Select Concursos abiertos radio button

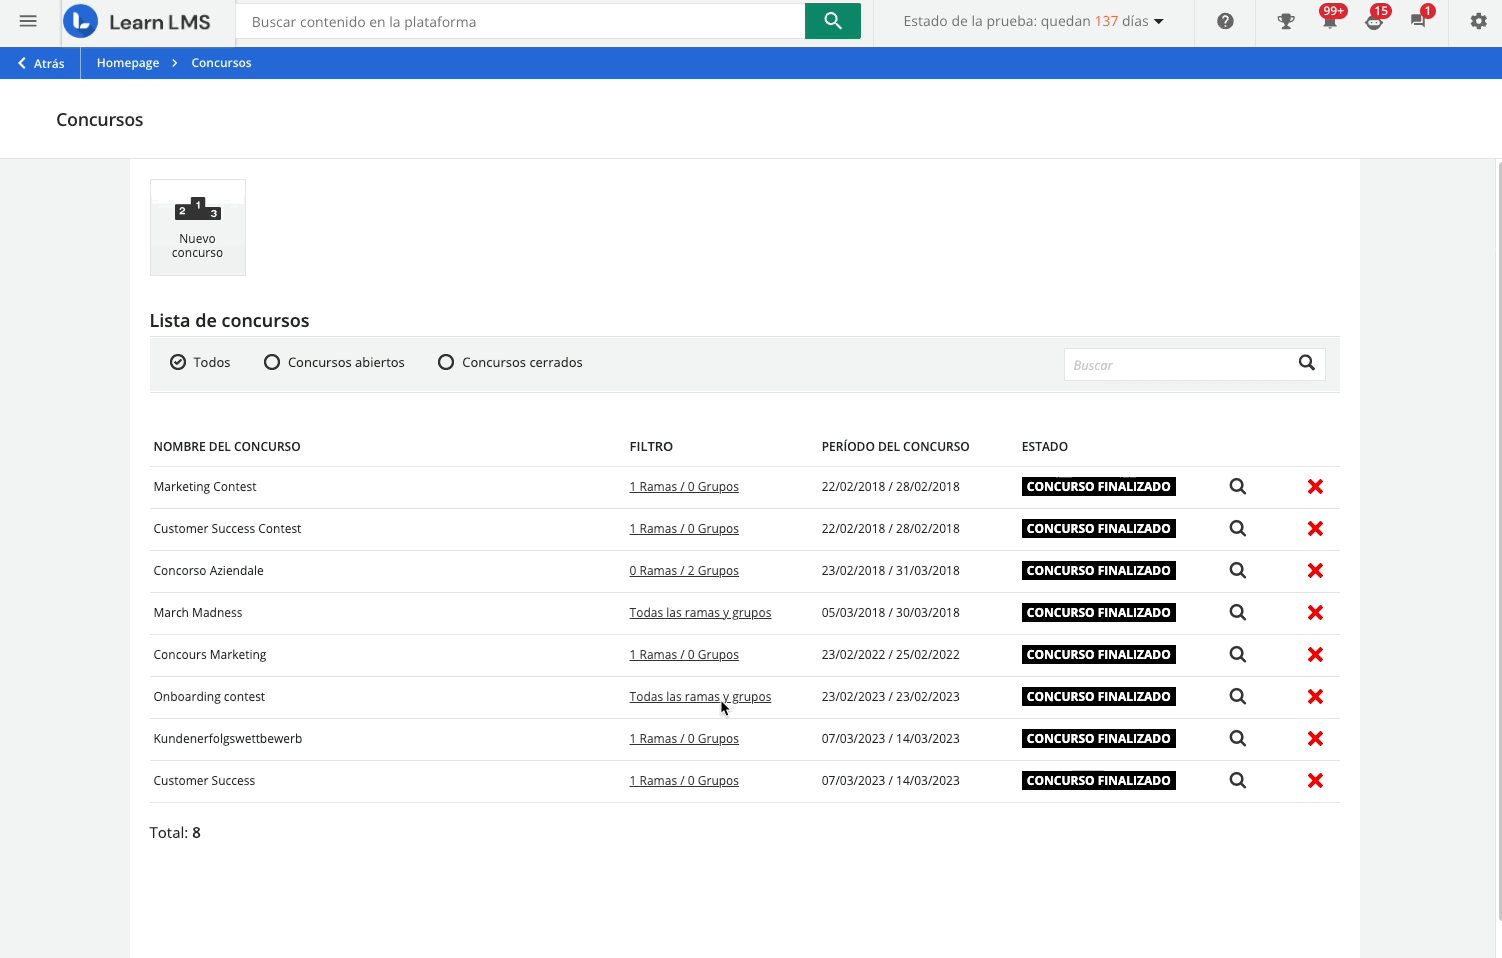pyautogui.click(x=272, y=362)
